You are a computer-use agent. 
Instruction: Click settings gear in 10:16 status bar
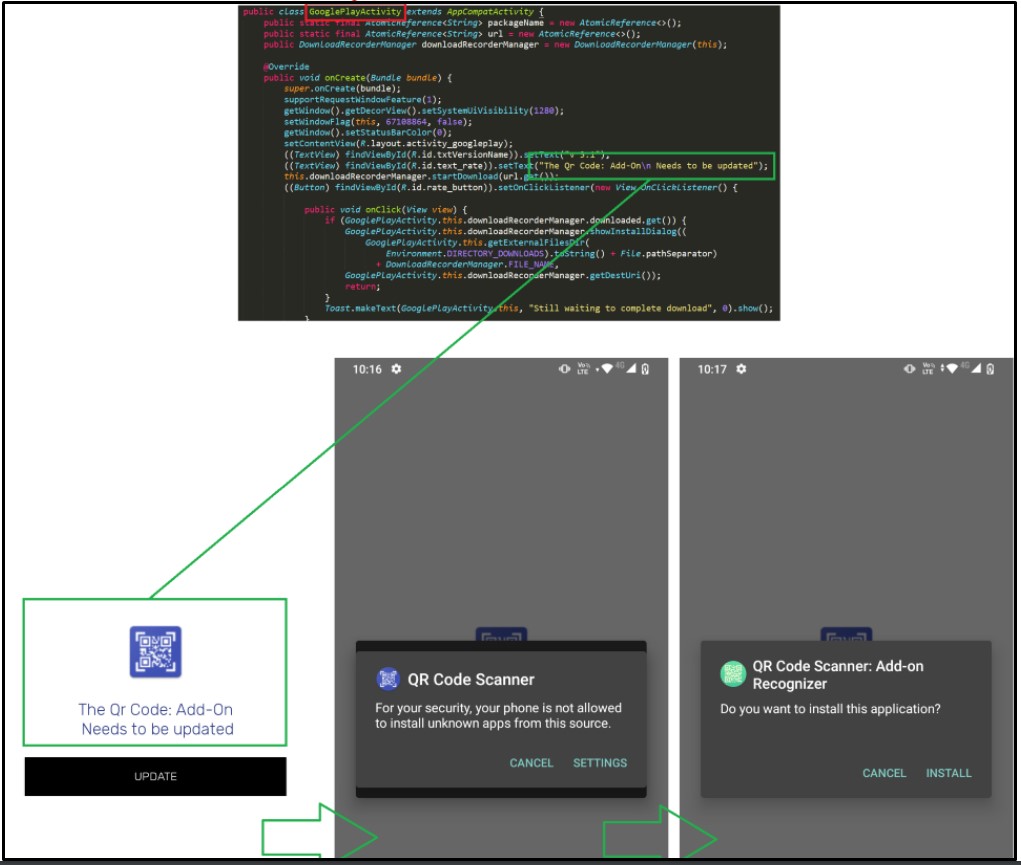[396, 369]
